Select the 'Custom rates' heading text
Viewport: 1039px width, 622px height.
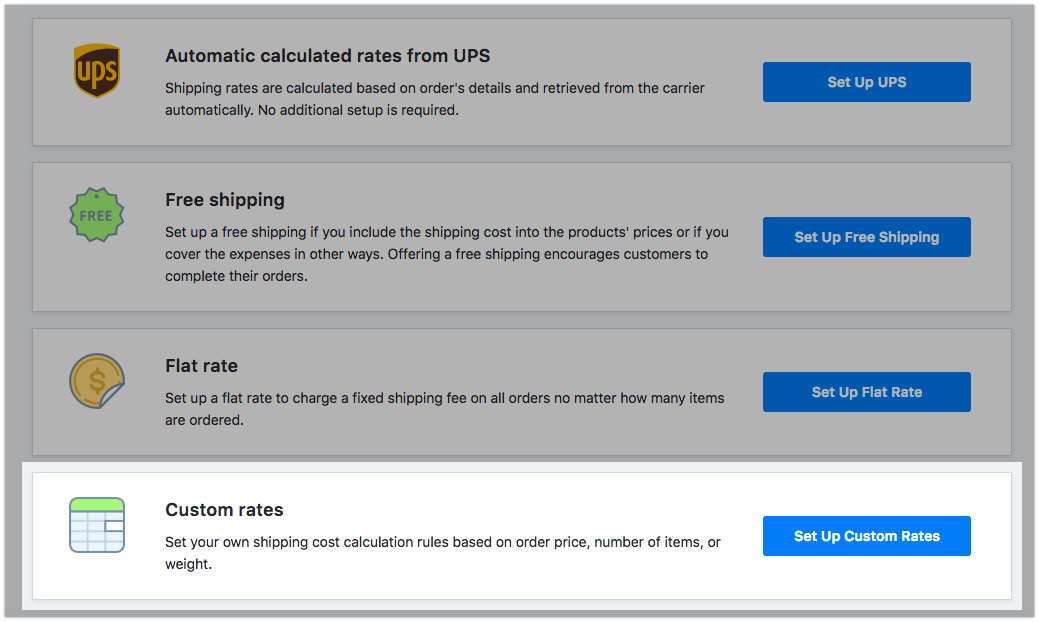pos(224,510)
